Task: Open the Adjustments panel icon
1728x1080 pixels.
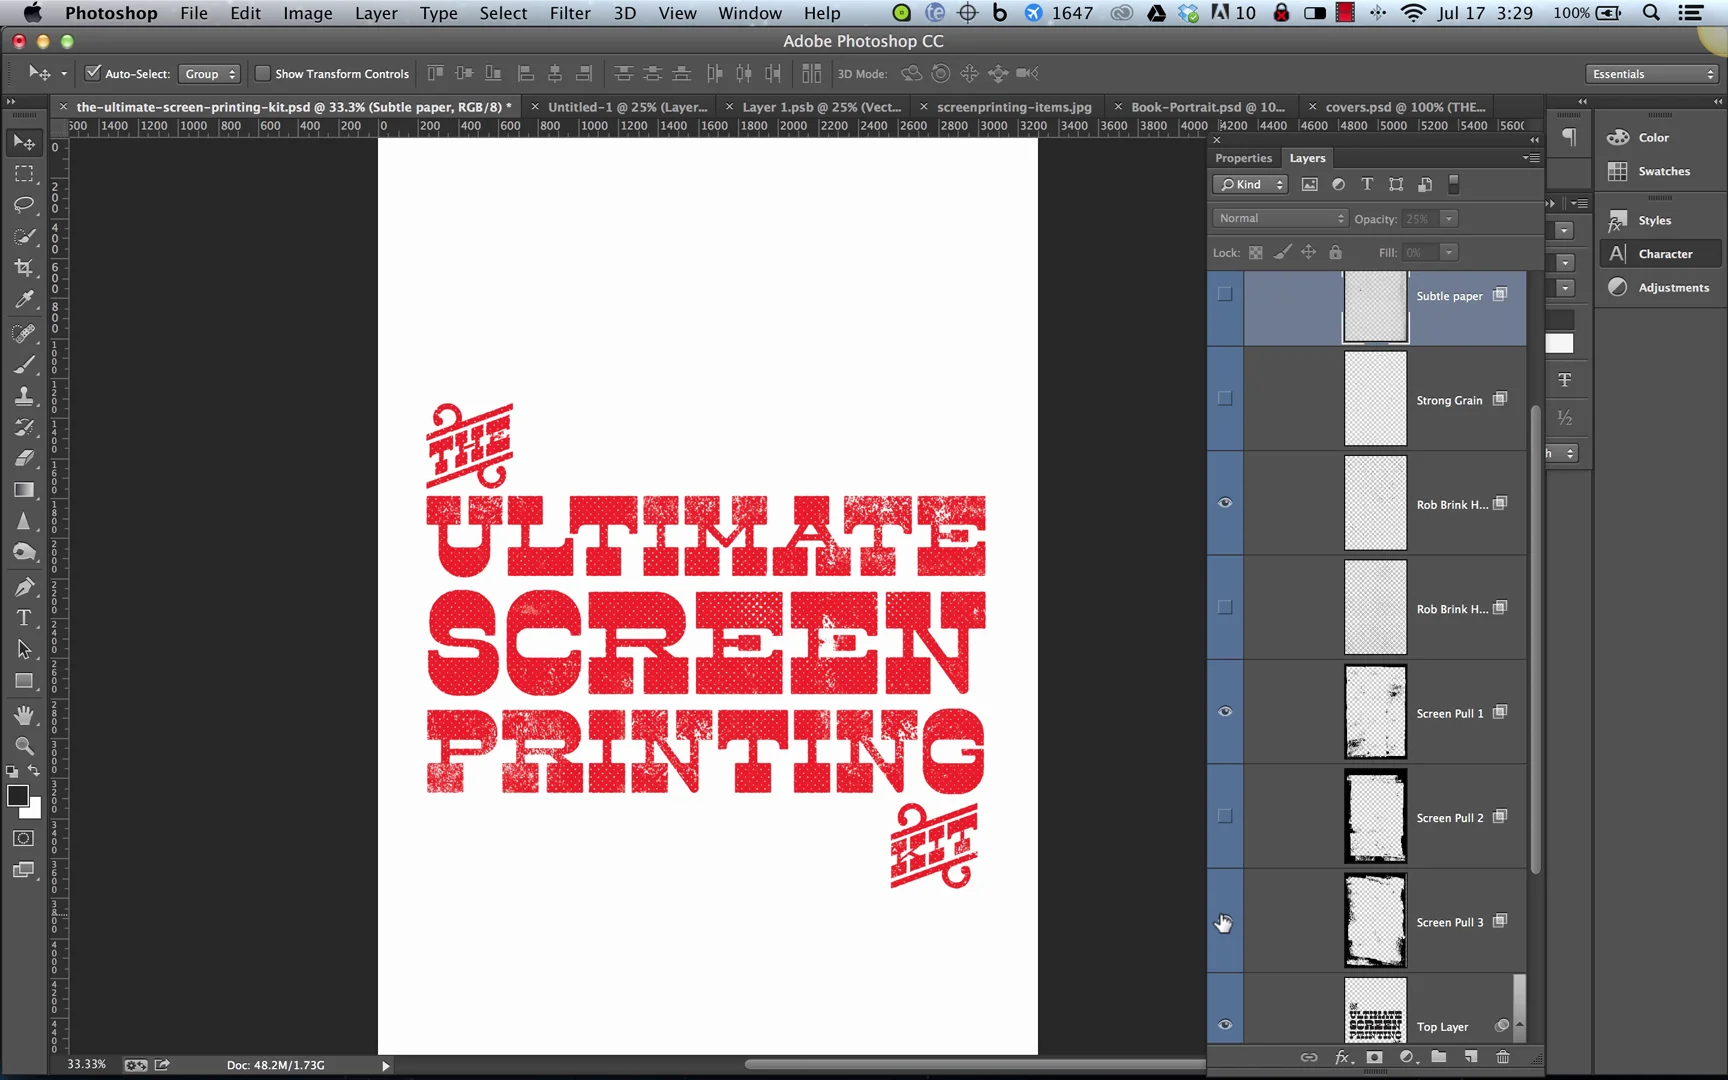Action: tap(1617, 287)
